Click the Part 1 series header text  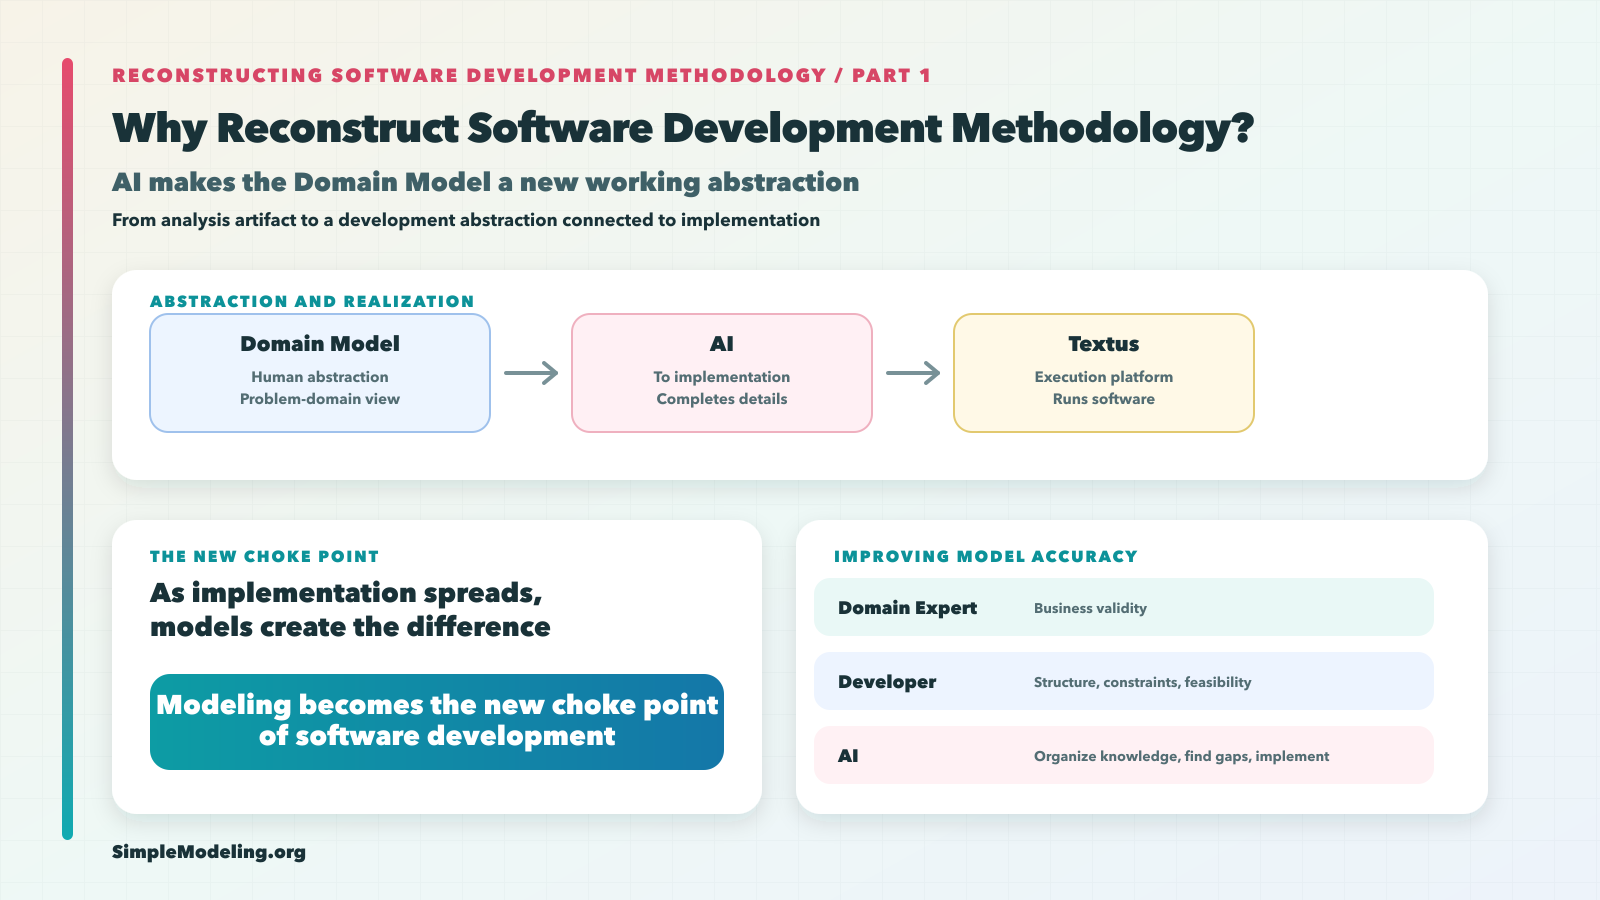click(521, 75)
